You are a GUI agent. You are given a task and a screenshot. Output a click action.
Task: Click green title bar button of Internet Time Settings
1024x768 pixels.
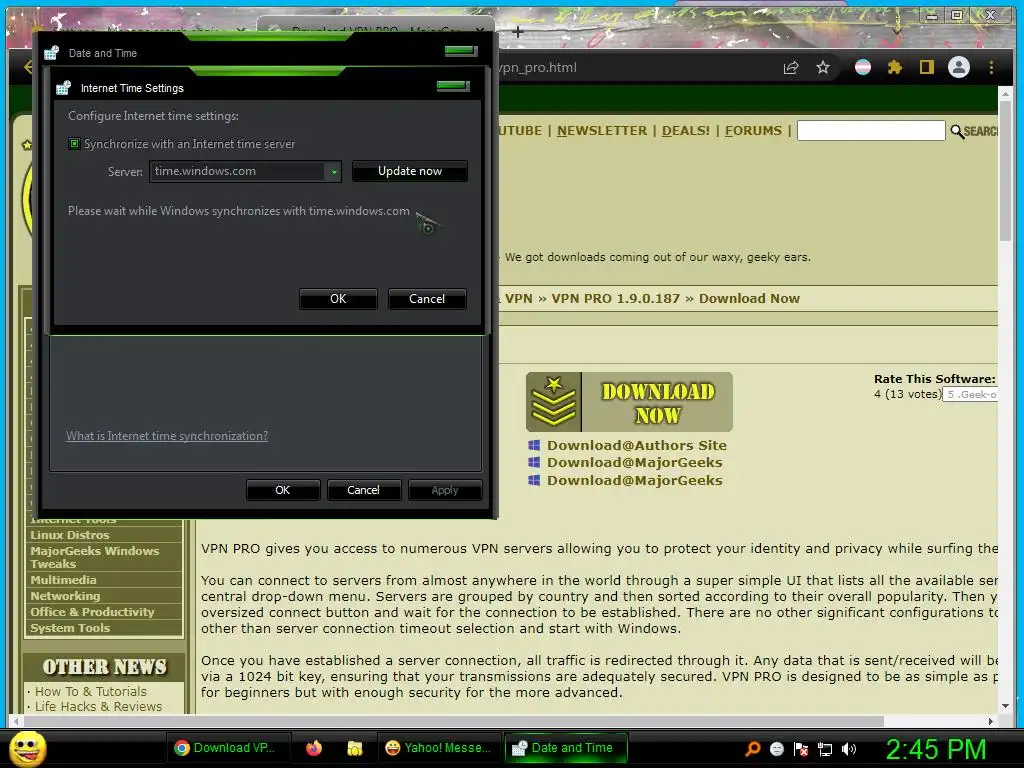point(453,85)
